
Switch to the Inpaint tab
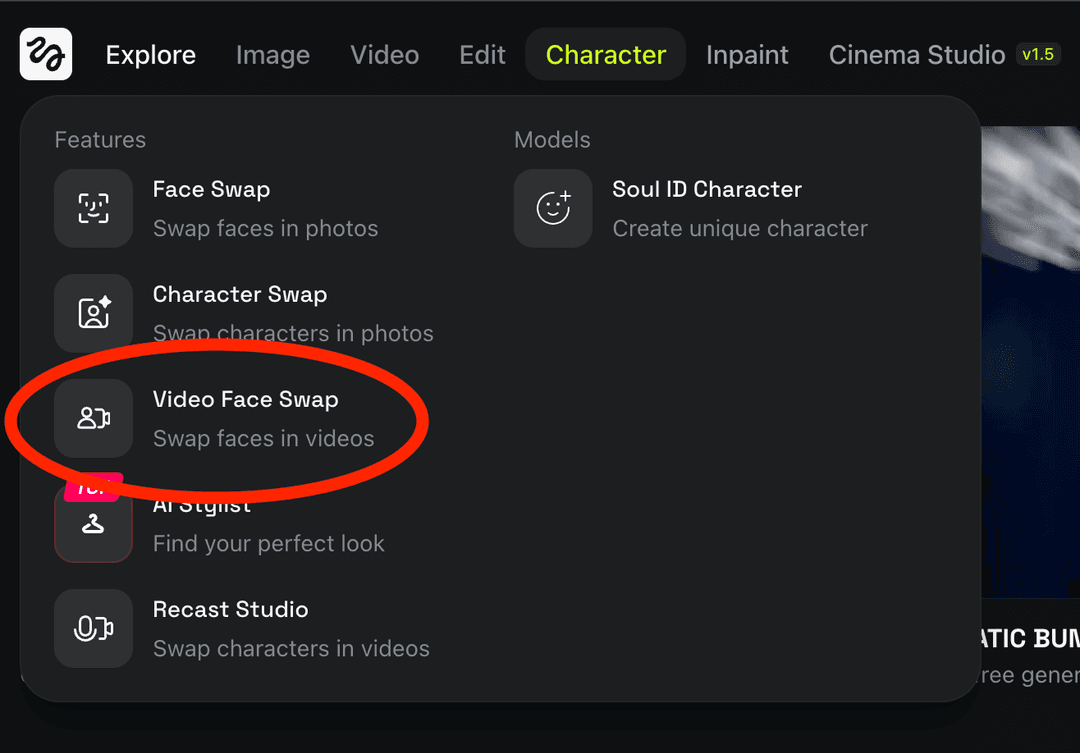click(x=747, y=55)
